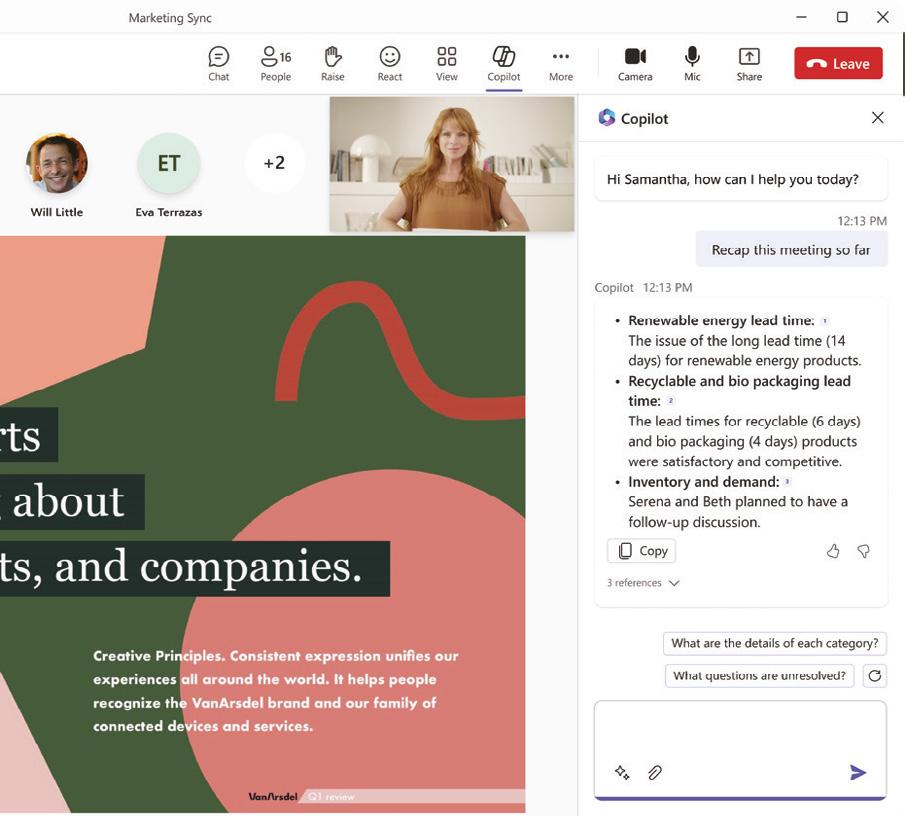Open the React emoji options
The width and height of the screenshot is (905, 816).
(390, 63)
